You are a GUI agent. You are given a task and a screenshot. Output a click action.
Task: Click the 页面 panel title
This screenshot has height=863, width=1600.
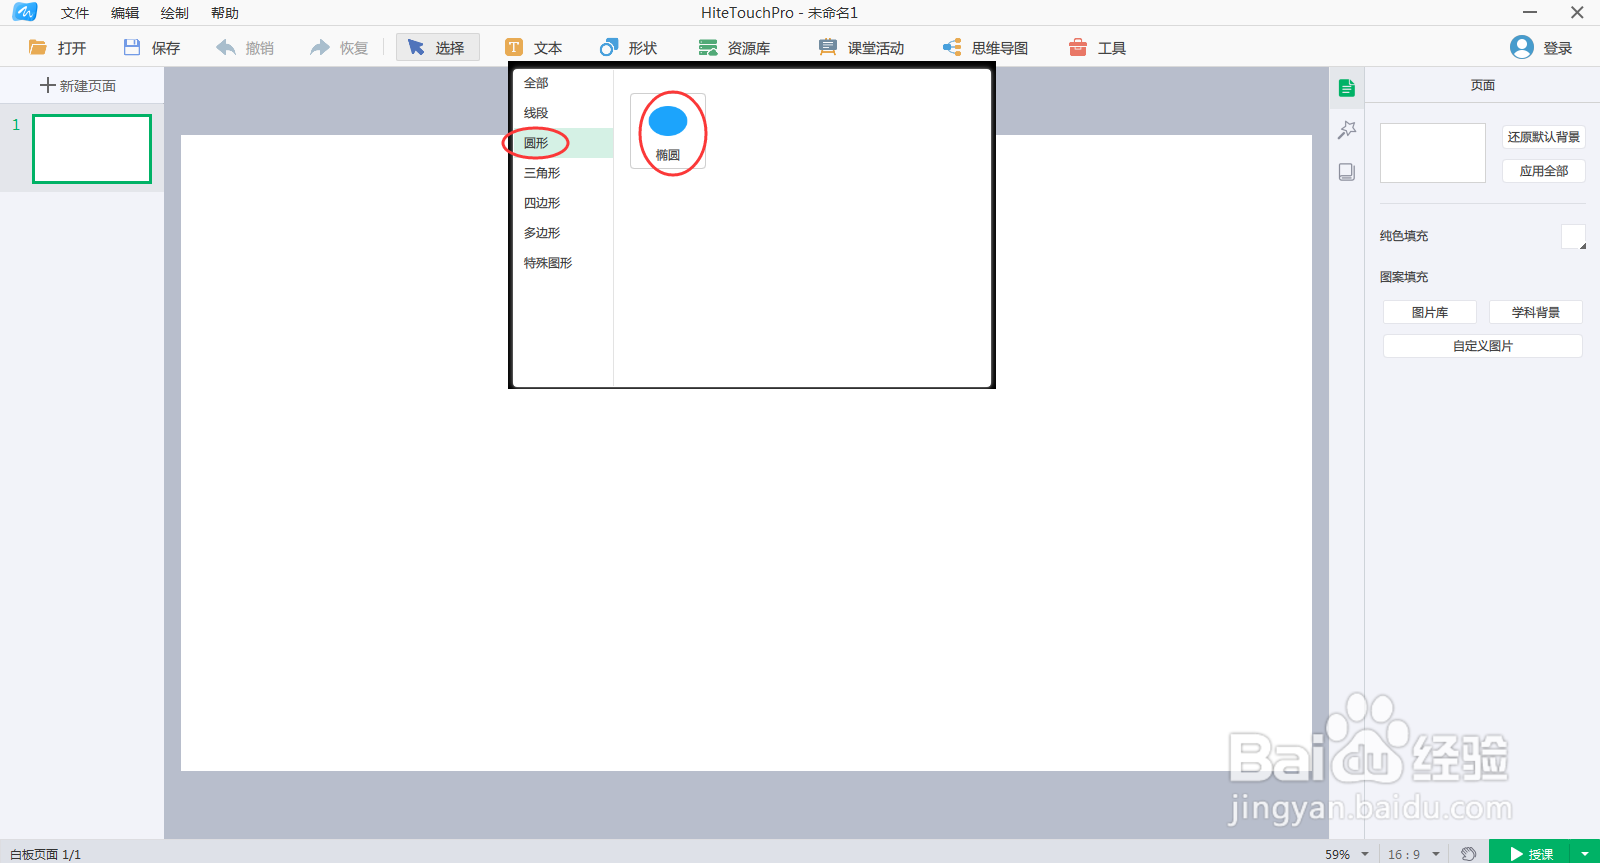click(1483, 85)
